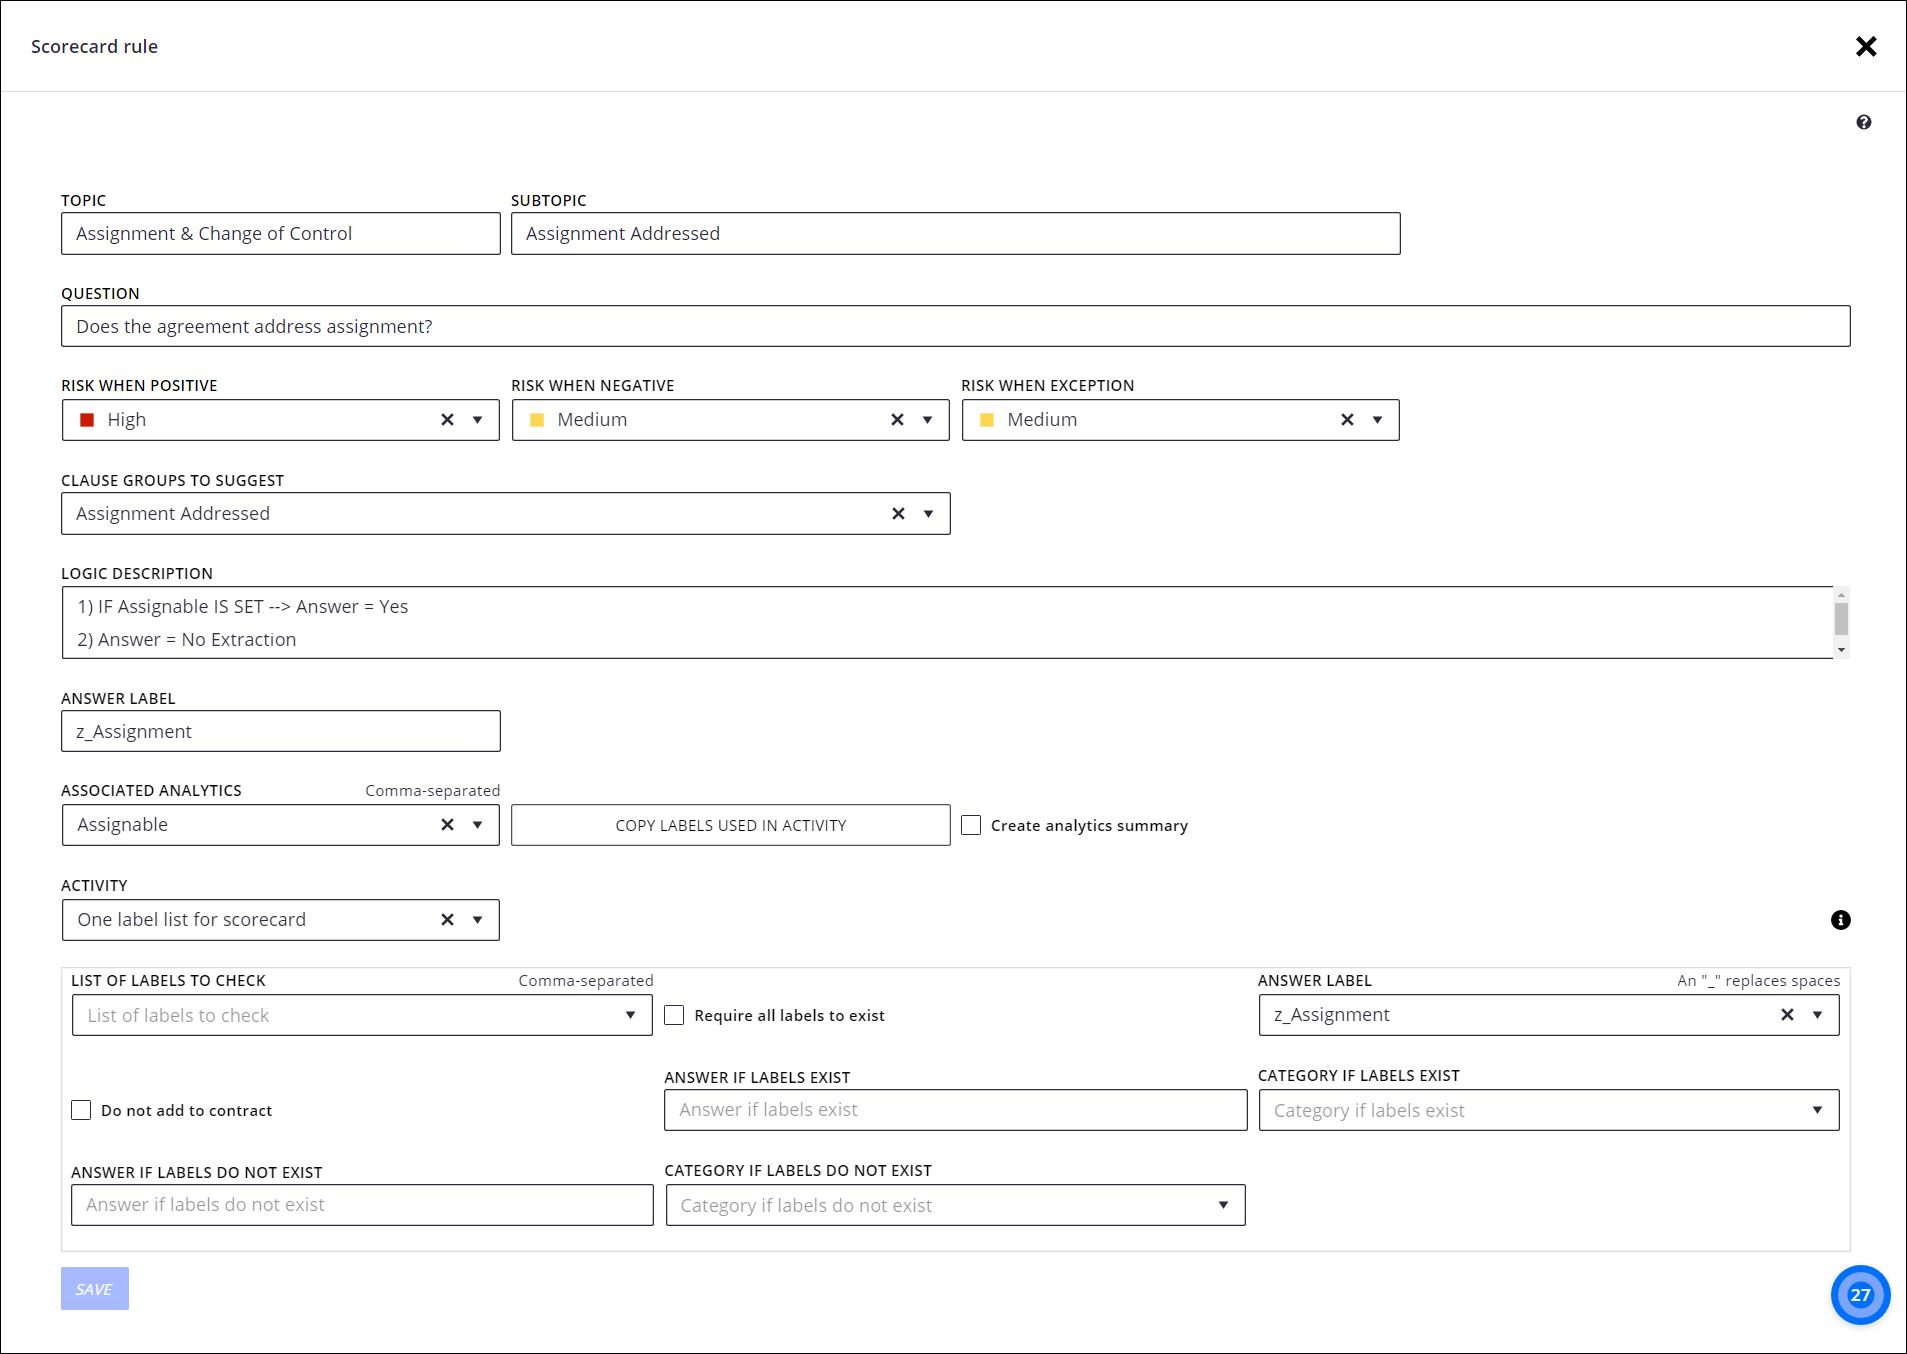Expand the Risk When Negative dropdown

926,419
